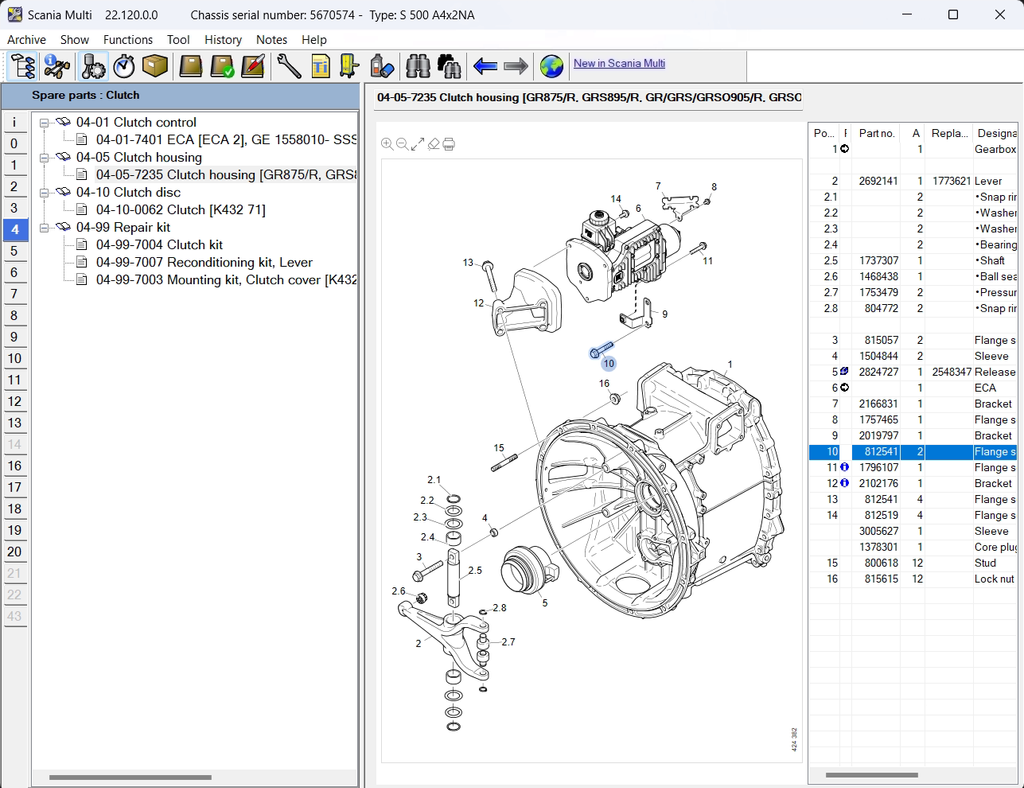1024x788 pixels.
Task: Open the New in Scania Multi link
Action: click(x=619, y=64)
